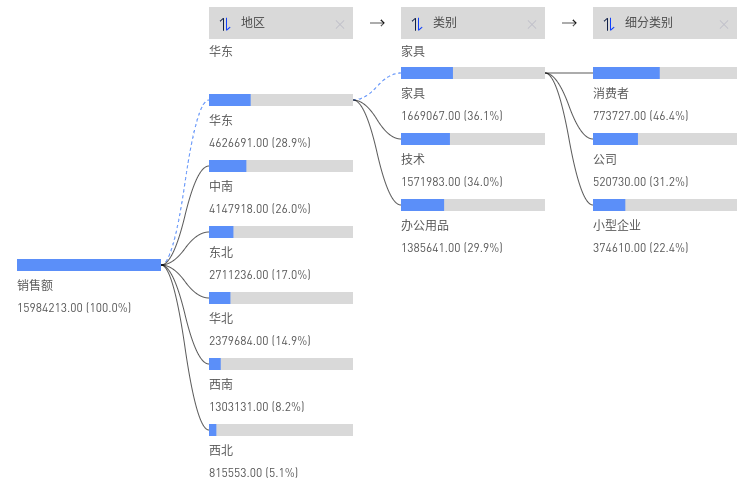
Task: Expand the 技术 category bar
Action: point(473,139)
